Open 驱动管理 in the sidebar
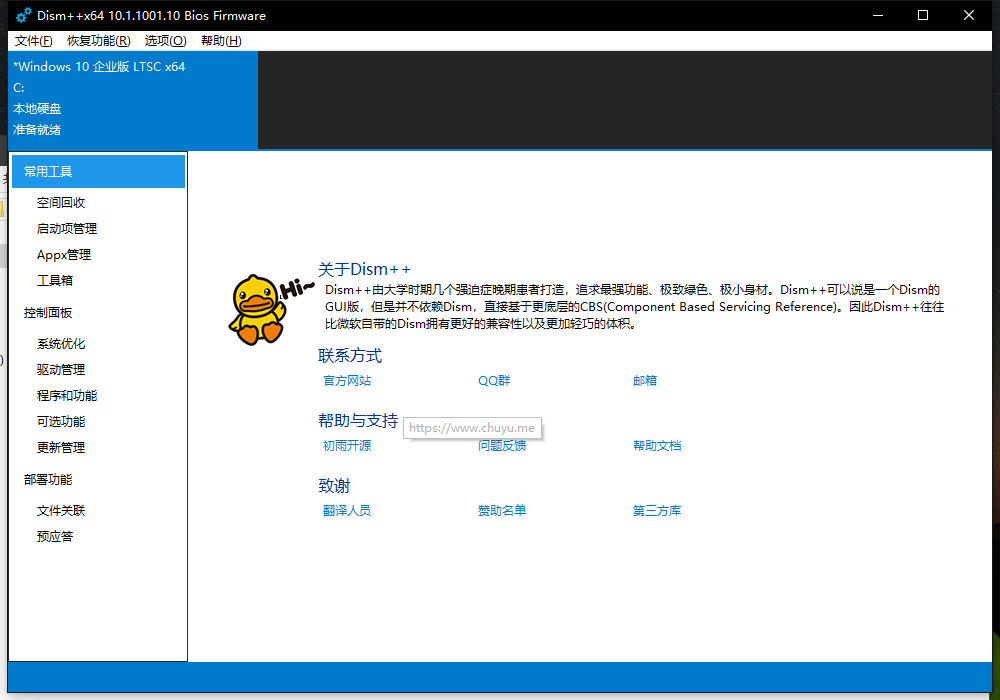 (x=61, y=370)
